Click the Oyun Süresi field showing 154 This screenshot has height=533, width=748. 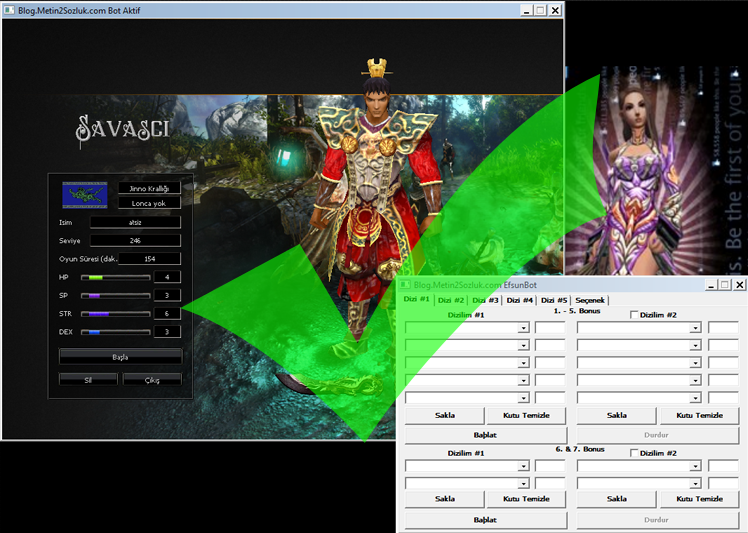click(x=149, y=259)
